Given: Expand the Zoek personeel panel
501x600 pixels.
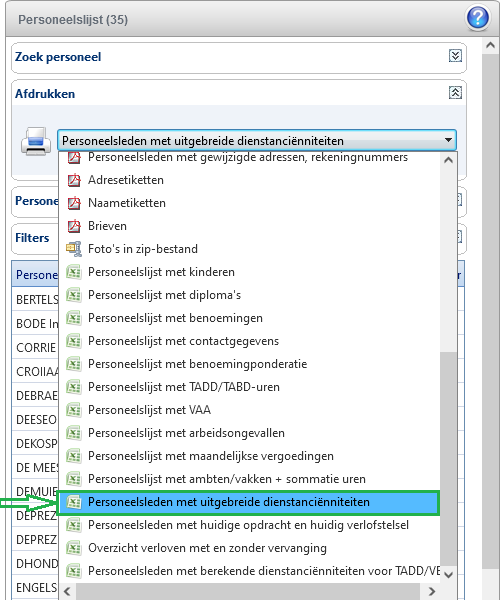Looking at the screenshot, I should click(x=455, y=56).
